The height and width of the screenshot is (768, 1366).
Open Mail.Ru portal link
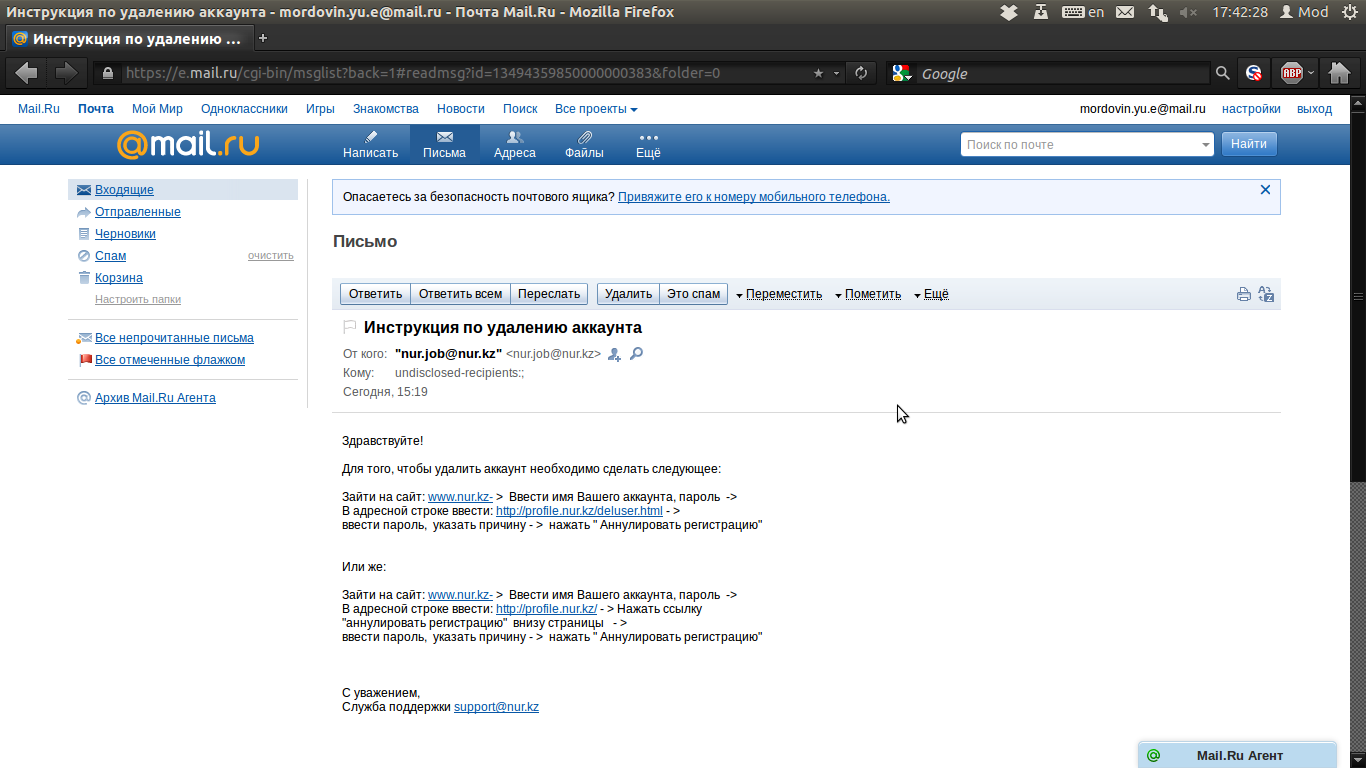click(x=39, y=109)
